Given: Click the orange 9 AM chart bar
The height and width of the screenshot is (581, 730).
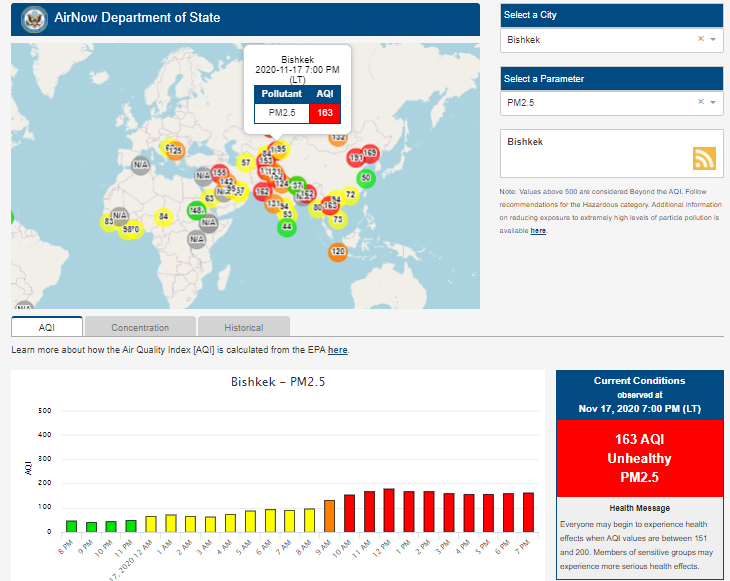Looking at the screenshot, I should coord(329,516).
